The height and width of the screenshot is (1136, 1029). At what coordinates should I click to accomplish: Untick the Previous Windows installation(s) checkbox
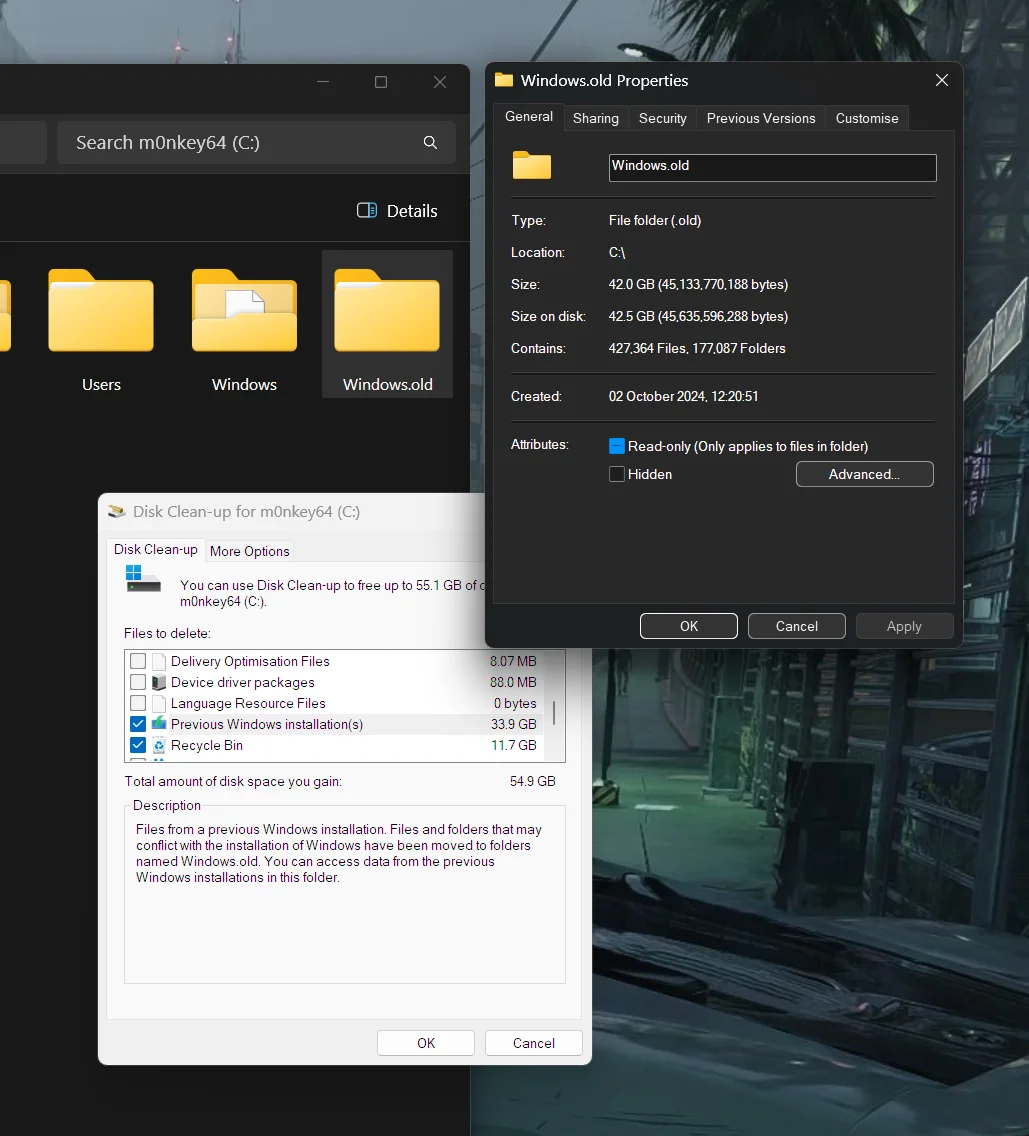tap(138, 724)
